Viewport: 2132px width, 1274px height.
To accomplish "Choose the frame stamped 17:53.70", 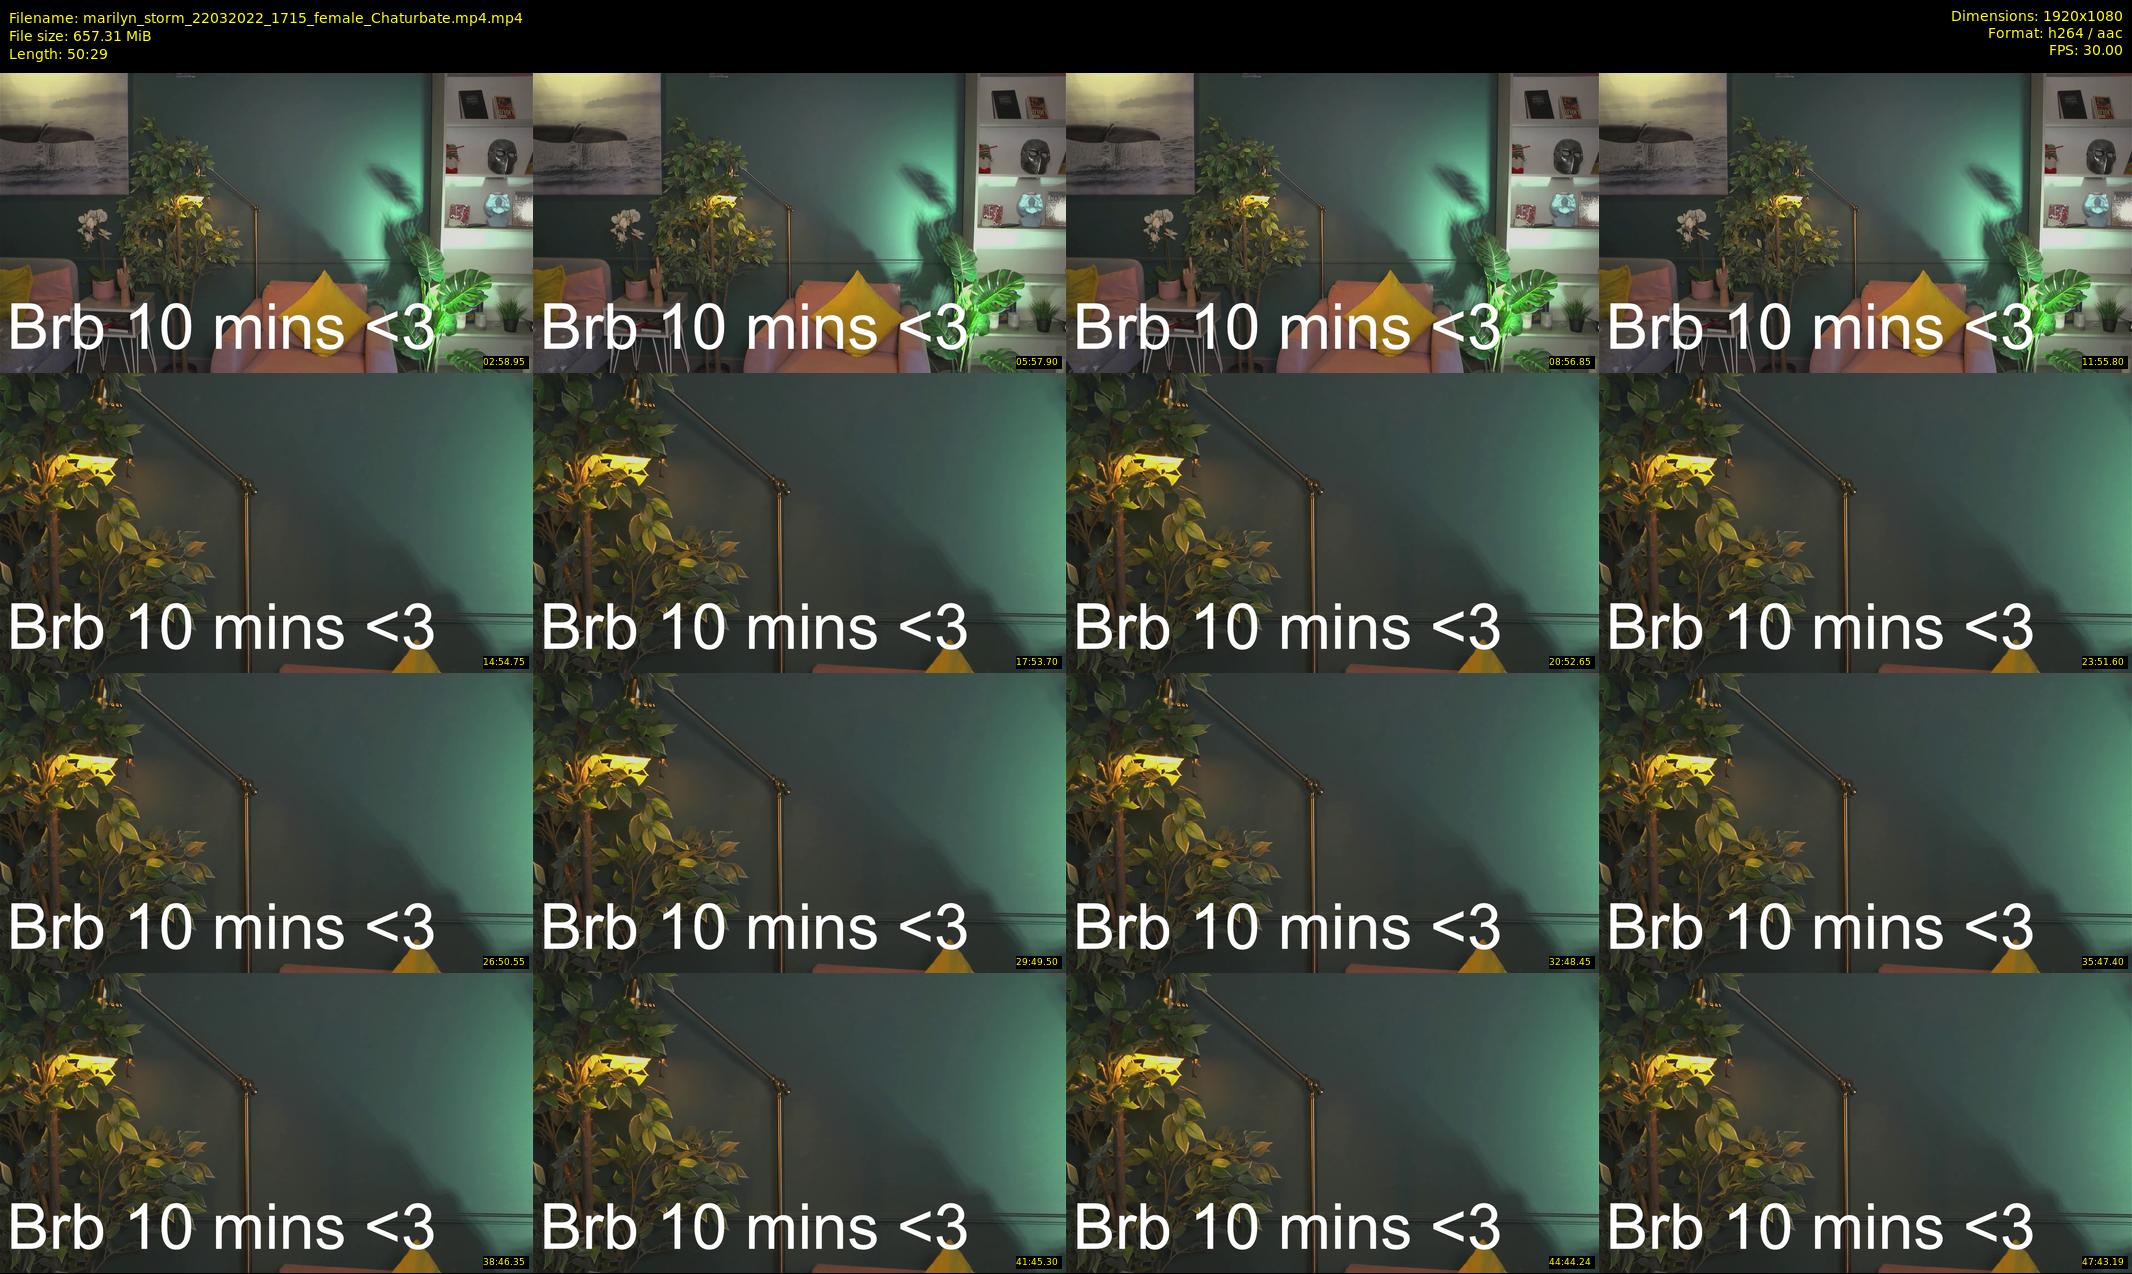I will tap(799, 522).
